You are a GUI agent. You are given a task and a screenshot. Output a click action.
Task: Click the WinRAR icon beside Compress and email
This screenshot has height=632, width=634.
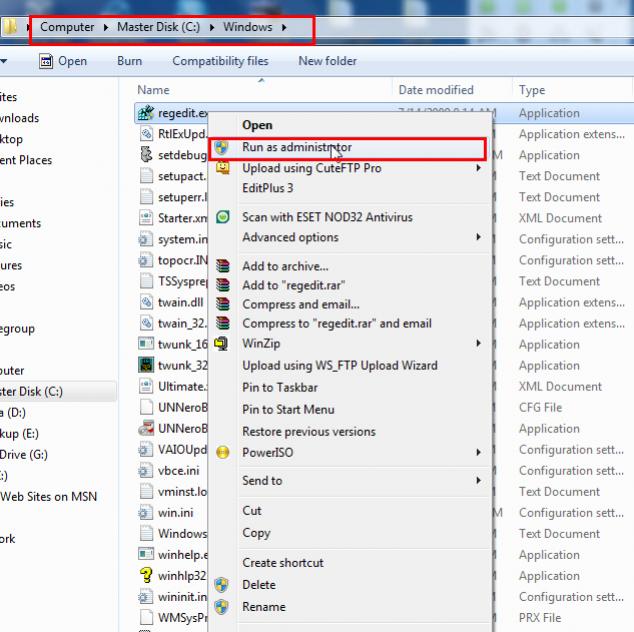(223, 304)
